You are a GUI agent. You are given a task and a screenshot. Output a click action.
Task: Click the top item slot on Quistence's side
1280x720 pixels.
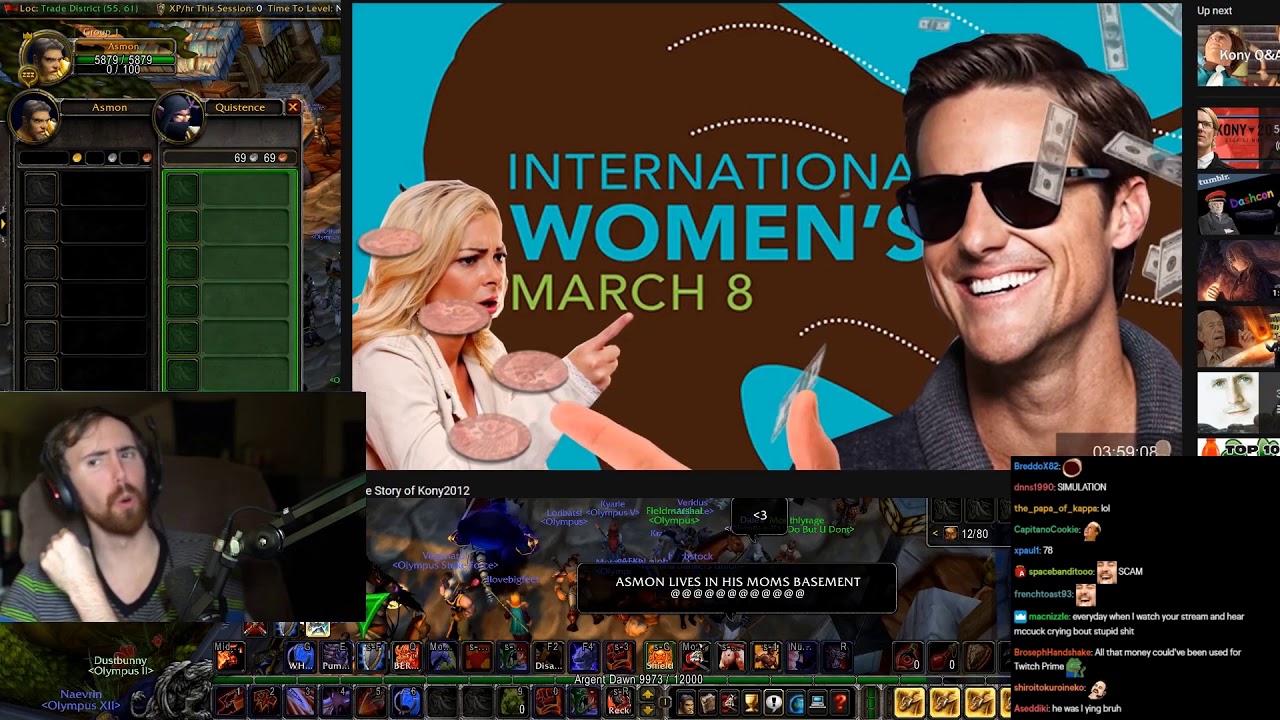182,190
